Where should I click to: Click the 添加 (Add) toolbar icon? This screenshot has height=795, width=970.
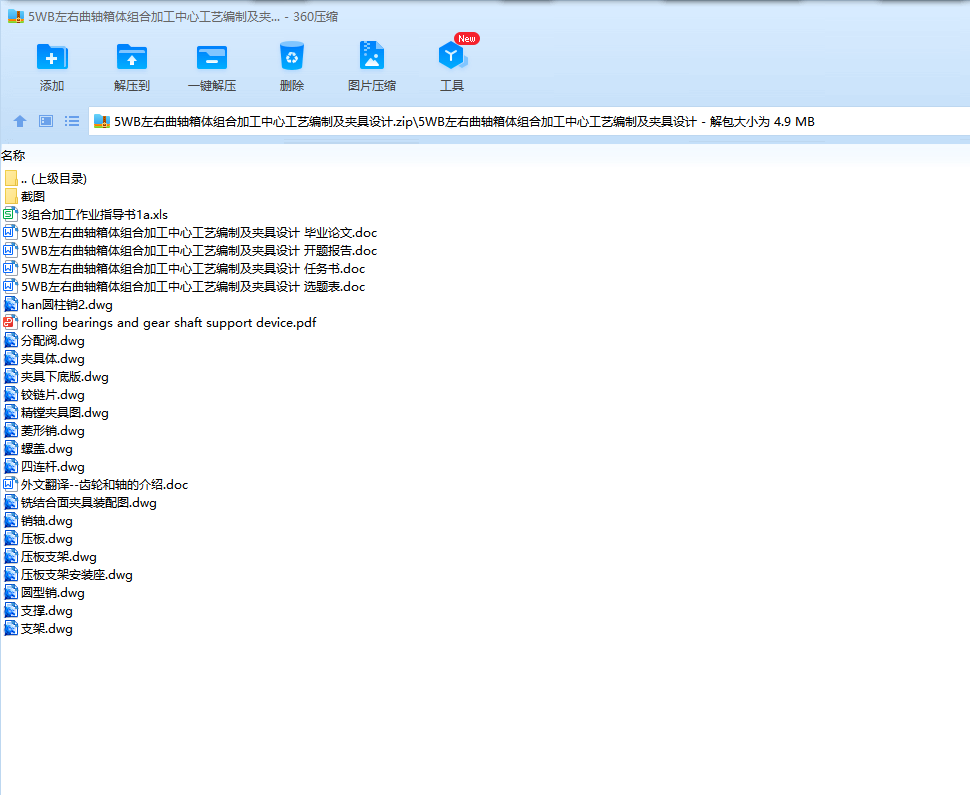52,57
